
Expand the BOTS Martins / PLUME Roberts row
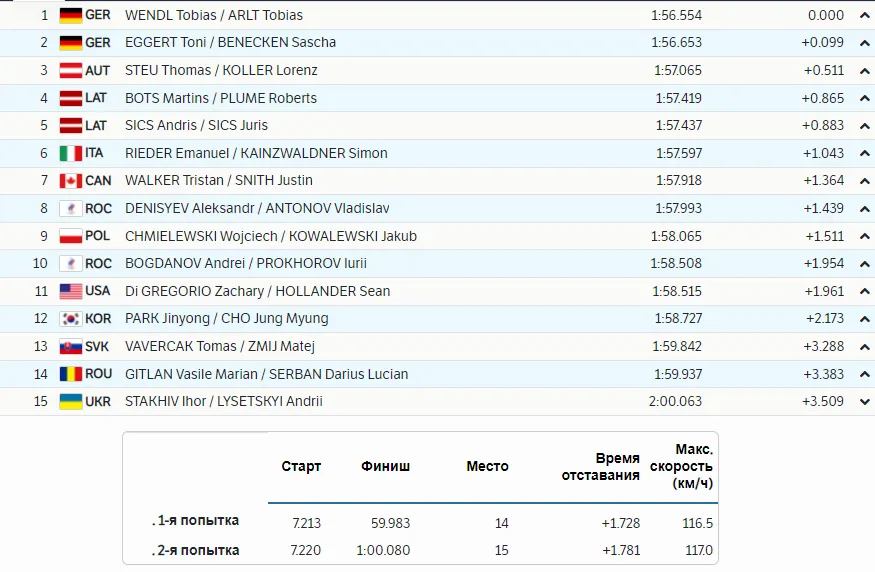tap(864, 98)
